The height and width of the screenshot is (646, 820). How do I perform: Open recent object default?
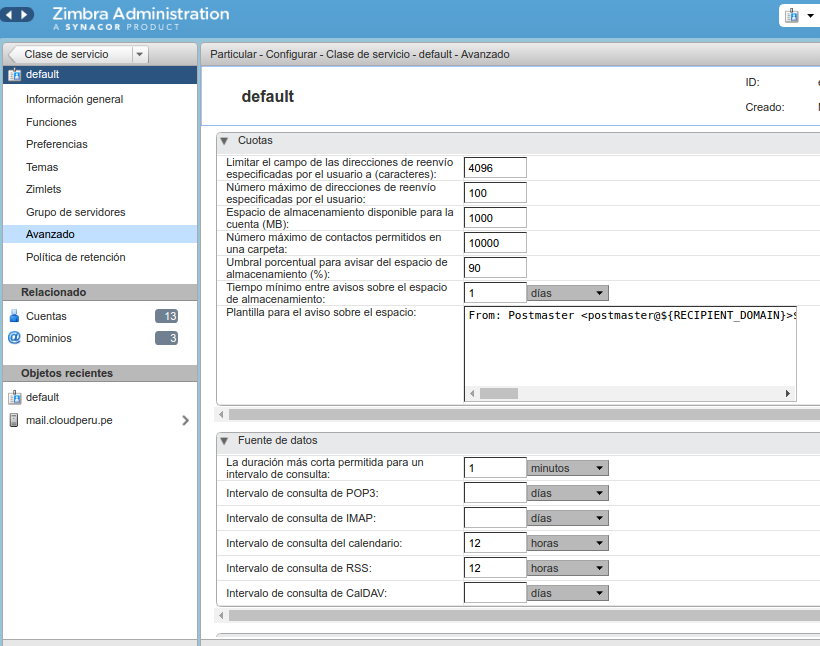(x=42, y=398)
